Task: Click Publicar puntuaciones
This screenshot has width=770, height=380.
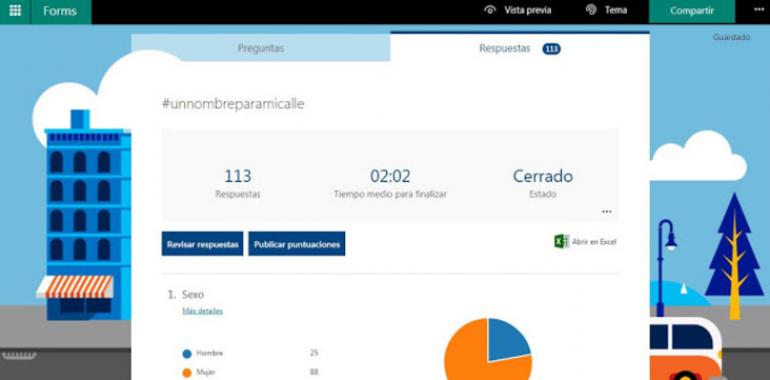Action: [297, 244]
